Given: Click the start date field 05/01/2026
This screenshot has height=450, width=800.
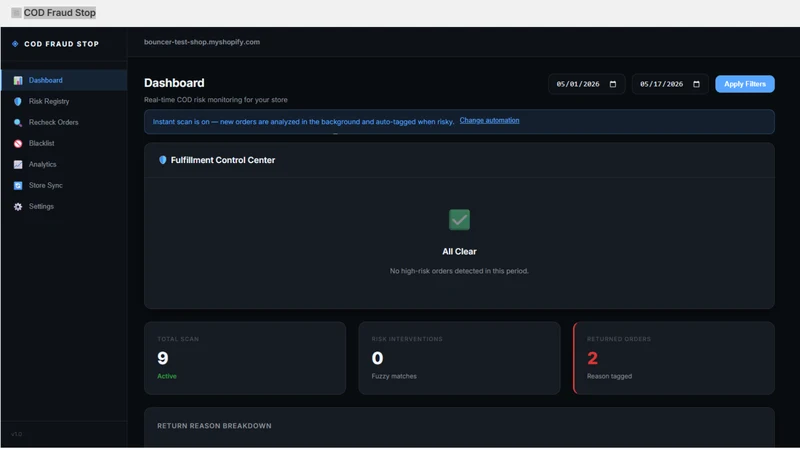Looking at the screenshot, I should (586, 84).
